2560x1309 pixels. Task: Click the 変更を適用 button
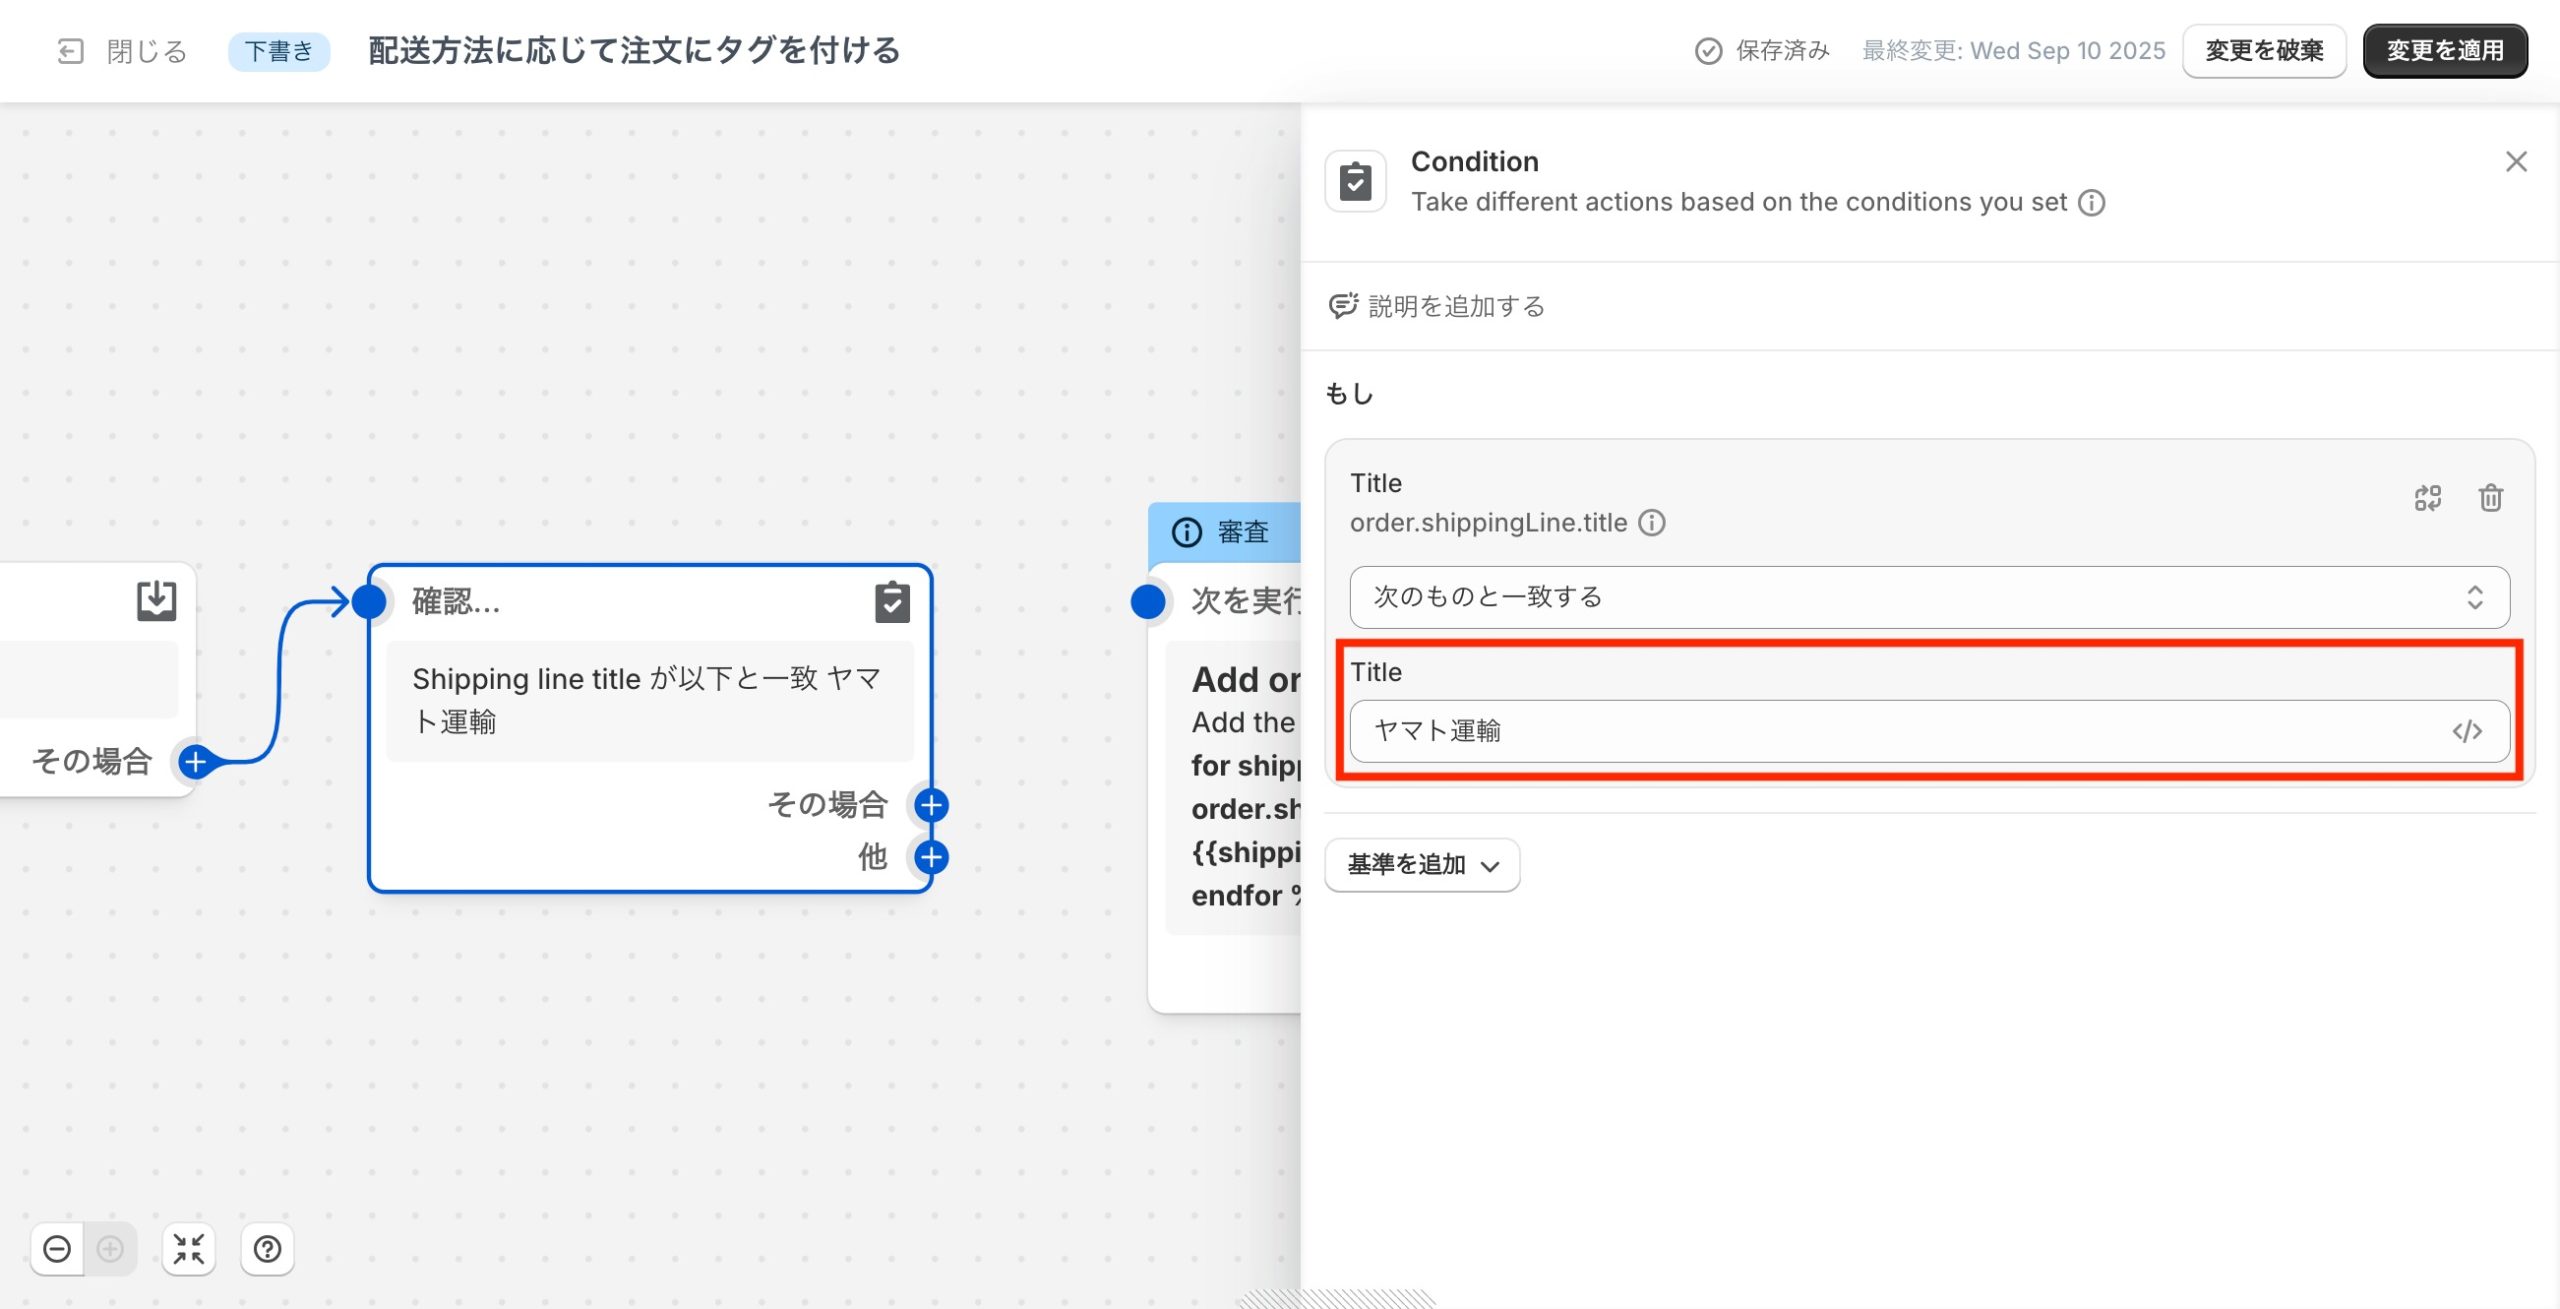tap(2444, 50)
